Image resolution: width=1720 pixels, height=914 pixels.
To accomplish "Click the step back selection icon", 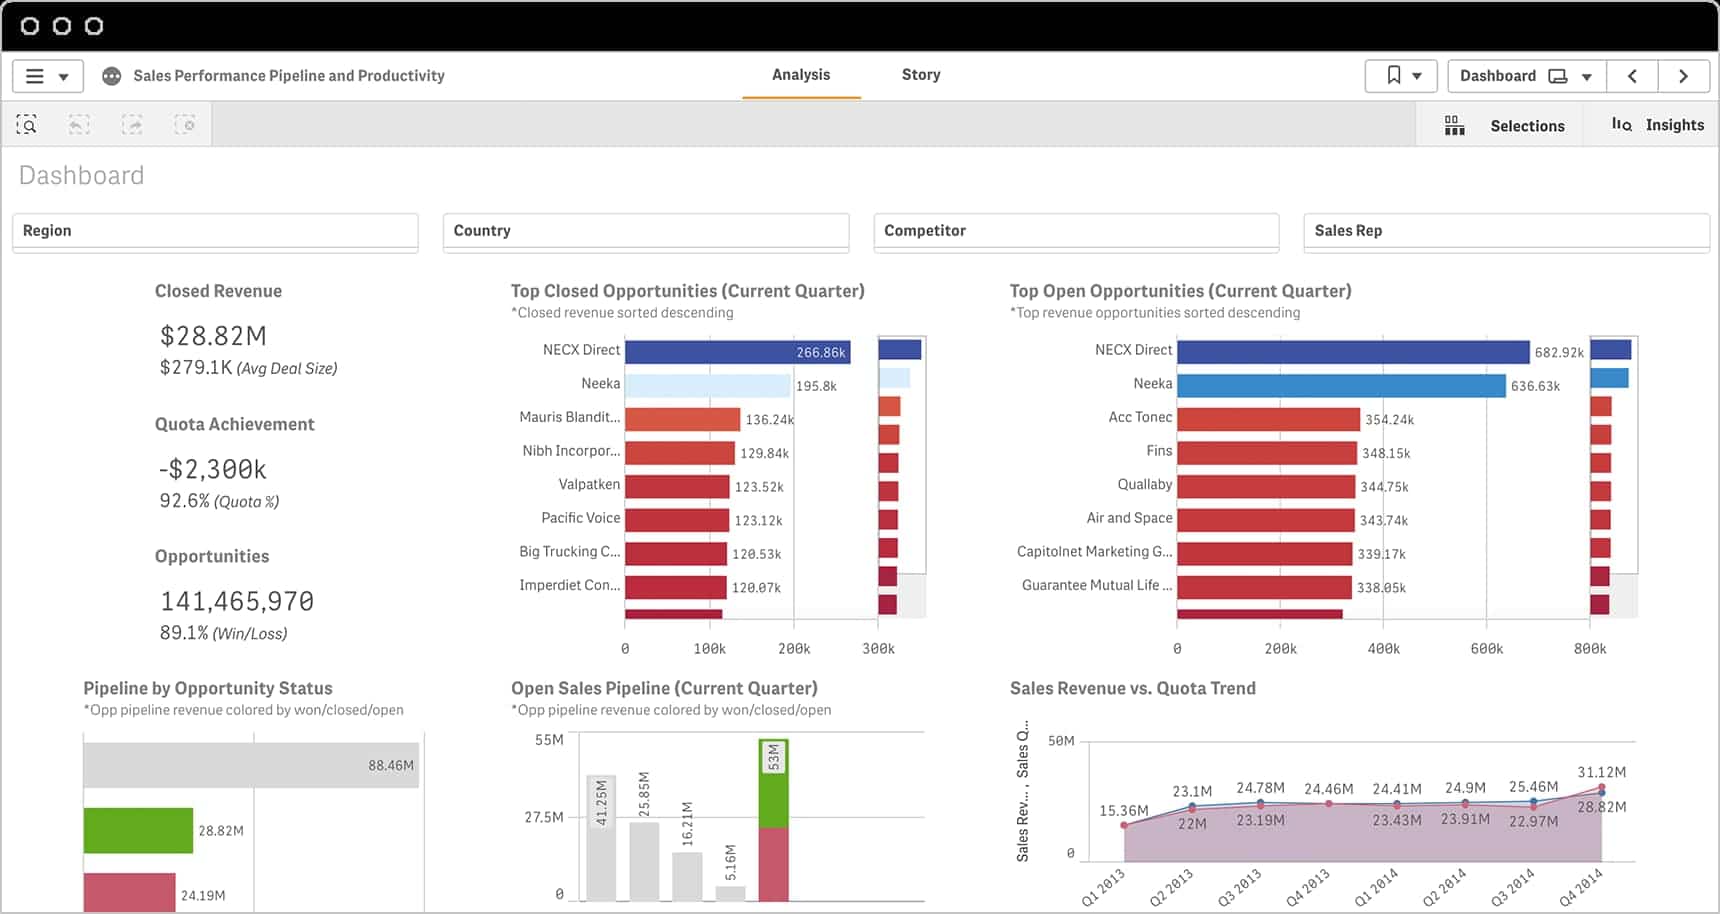I will pos(79,125).
